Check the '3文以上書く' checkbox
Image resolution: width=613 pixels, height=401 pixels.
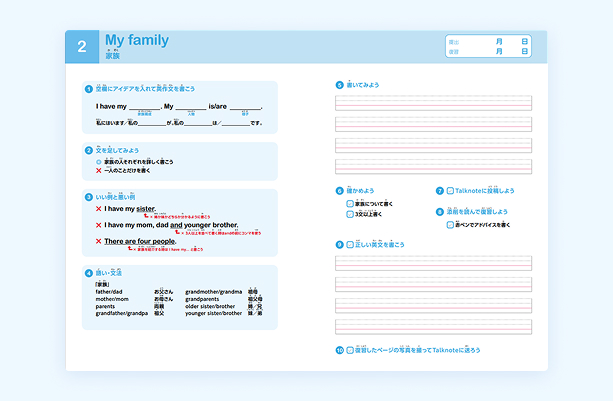point(350,214)
